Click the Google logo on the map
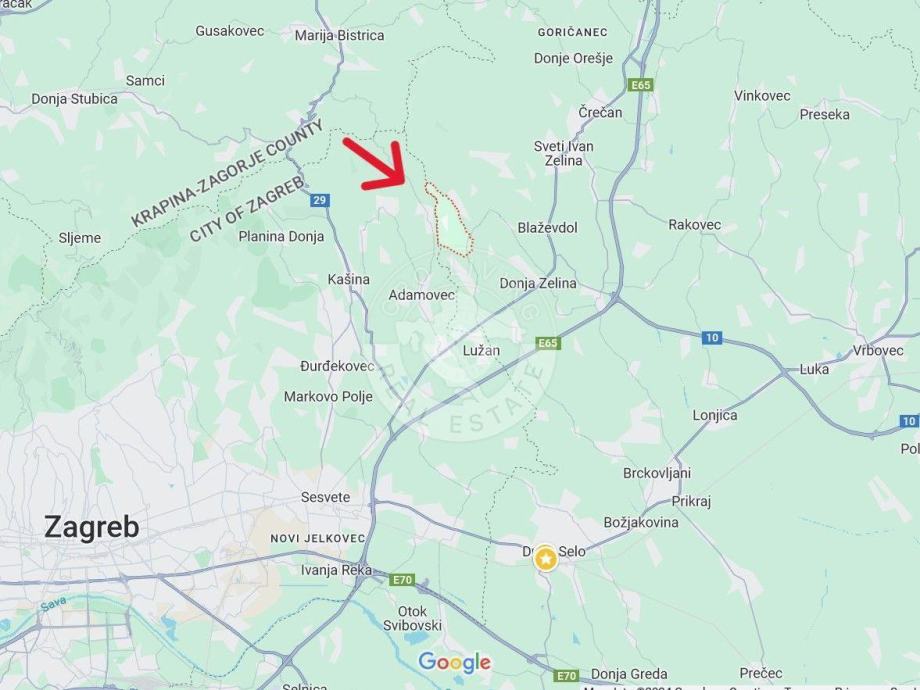This screenshot has width=920, height=690. coord(455,662)
